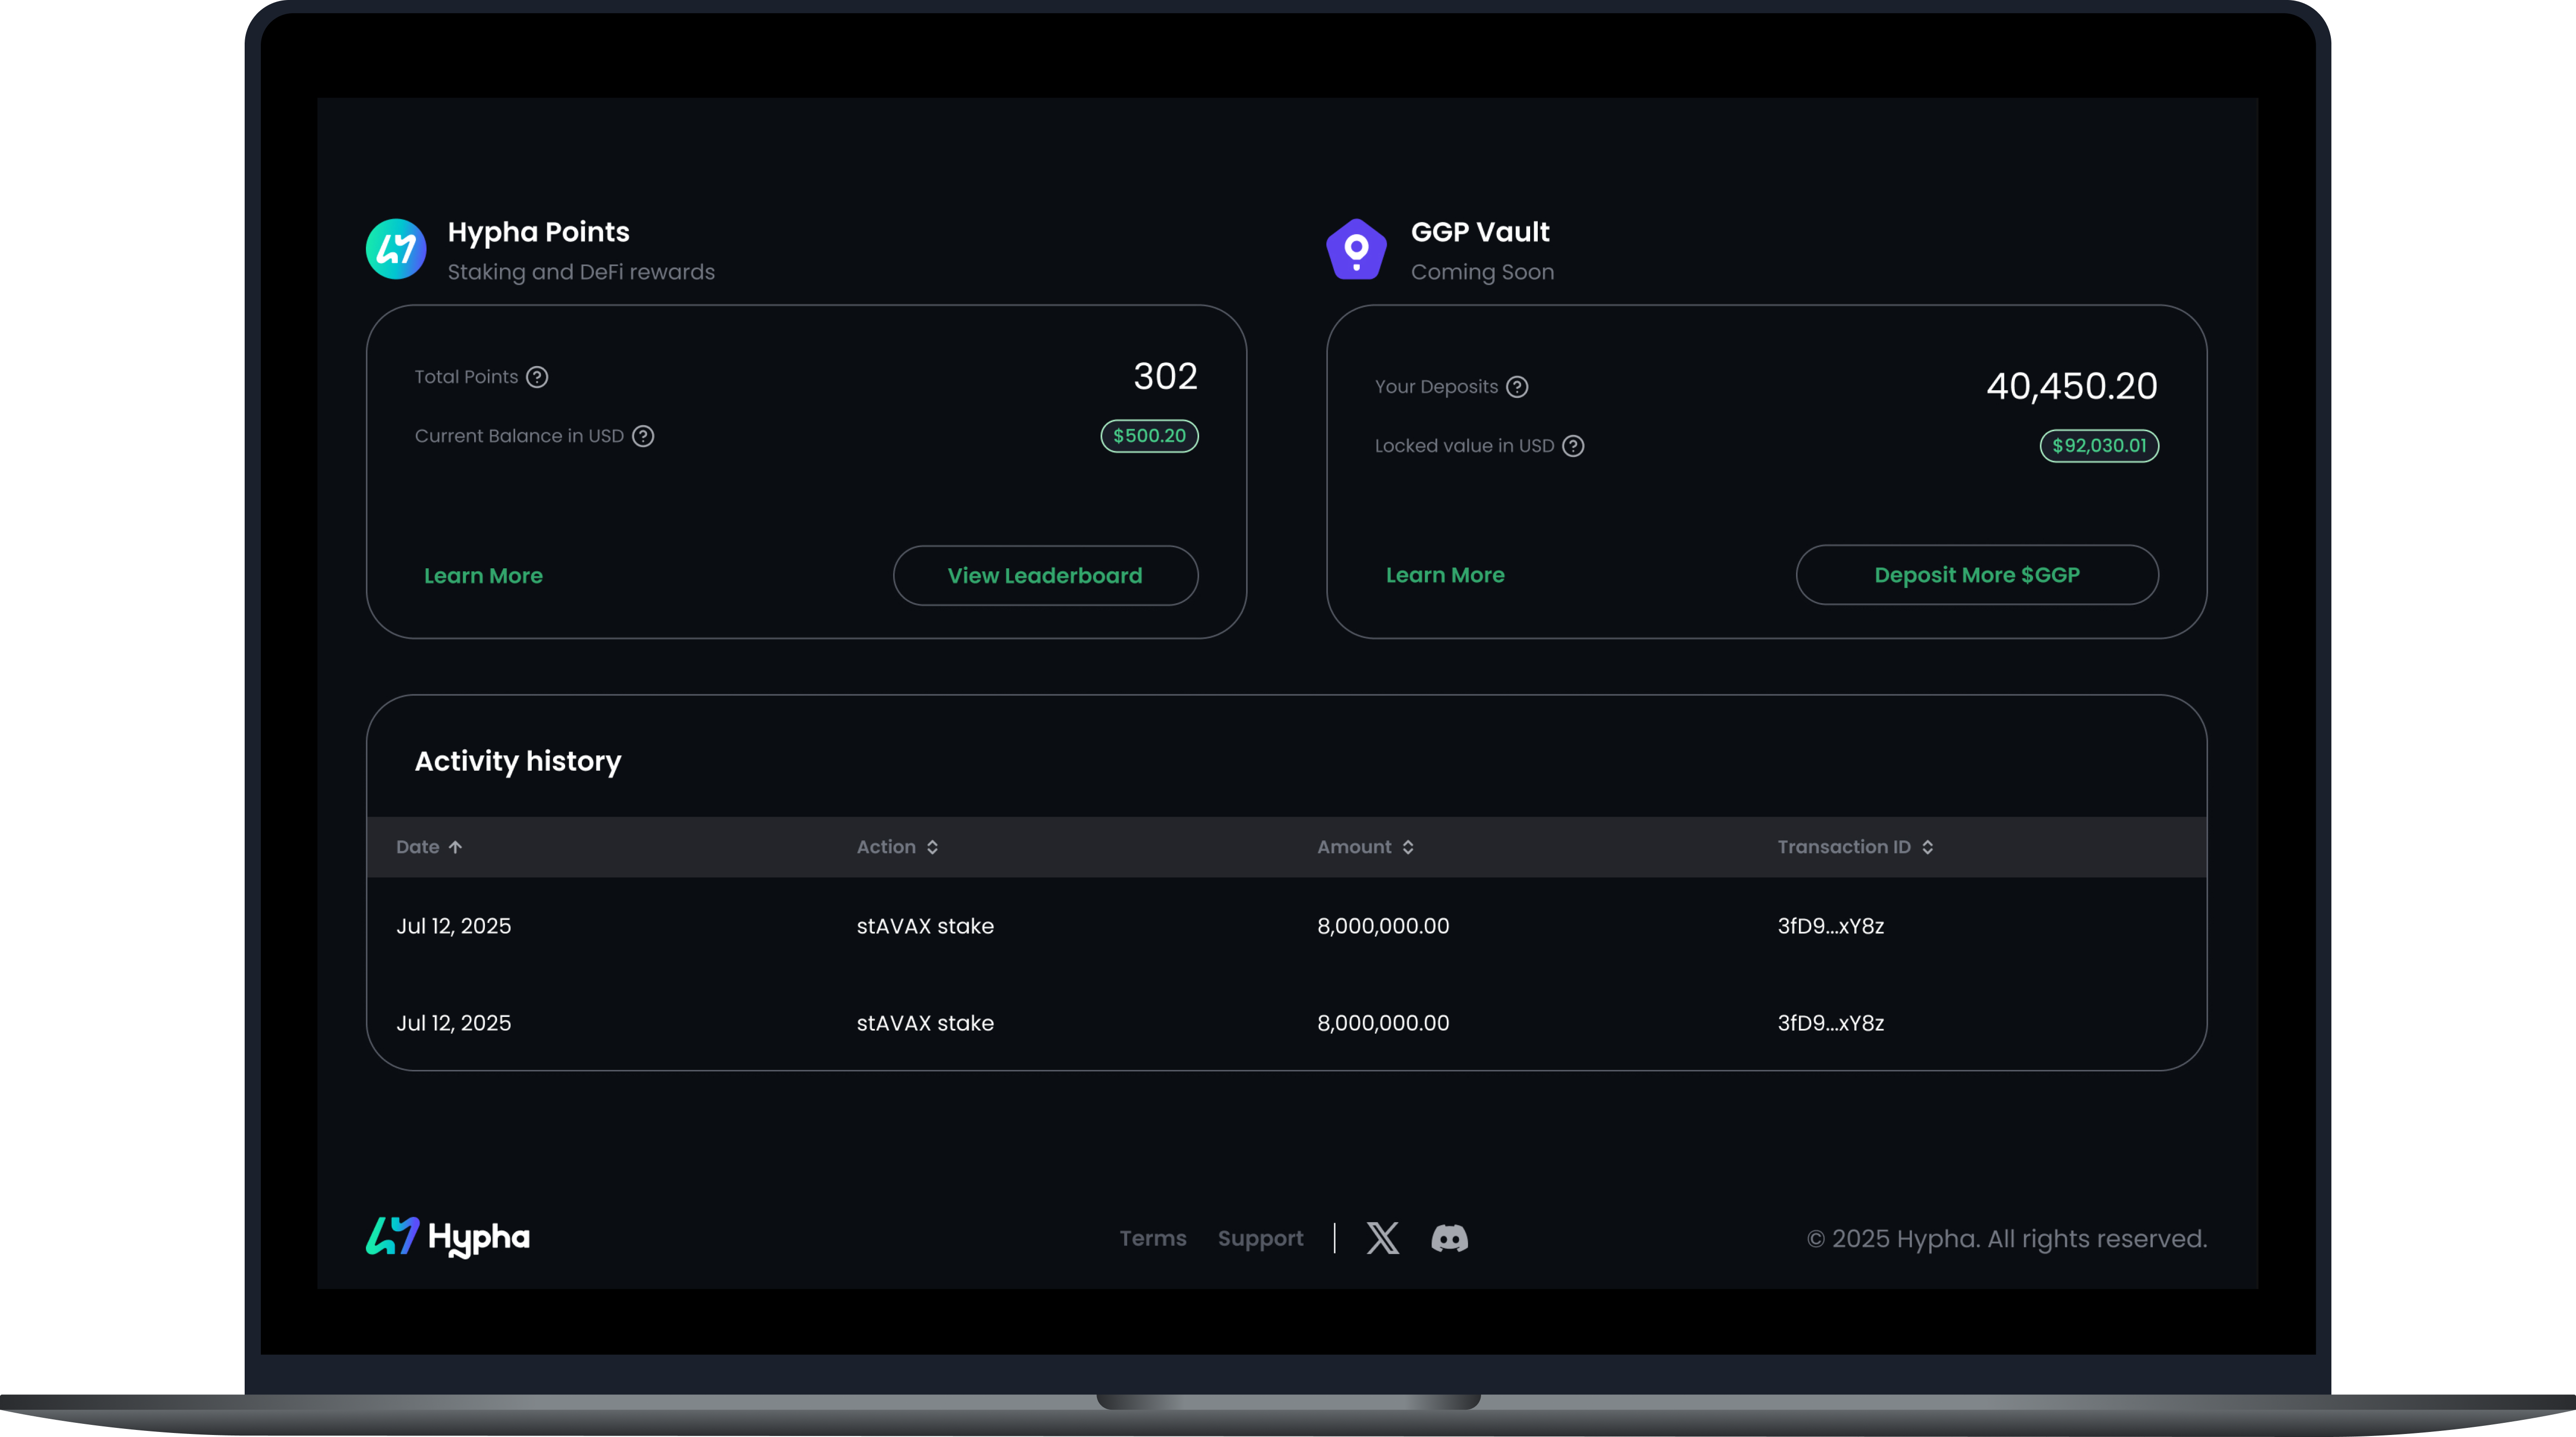
Task: Click Your Deposits question mark icon
Action: click(1517, 387)
